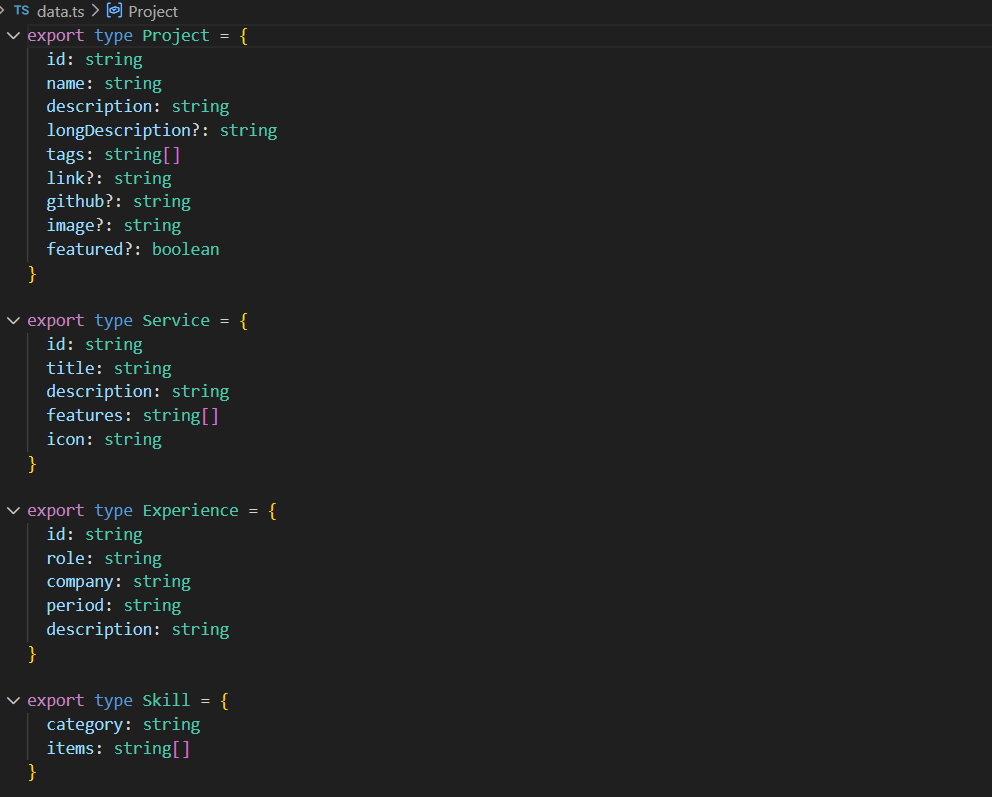Collapse the Skill type fold chevron
Viewport: 992px width, 797px height.
pos(13,700)
